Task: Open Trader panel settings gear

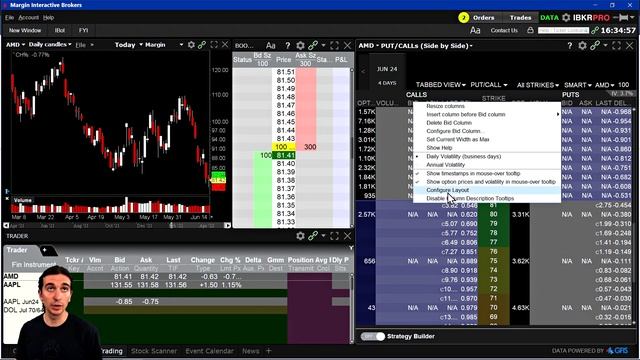Action: pos(300,236)
